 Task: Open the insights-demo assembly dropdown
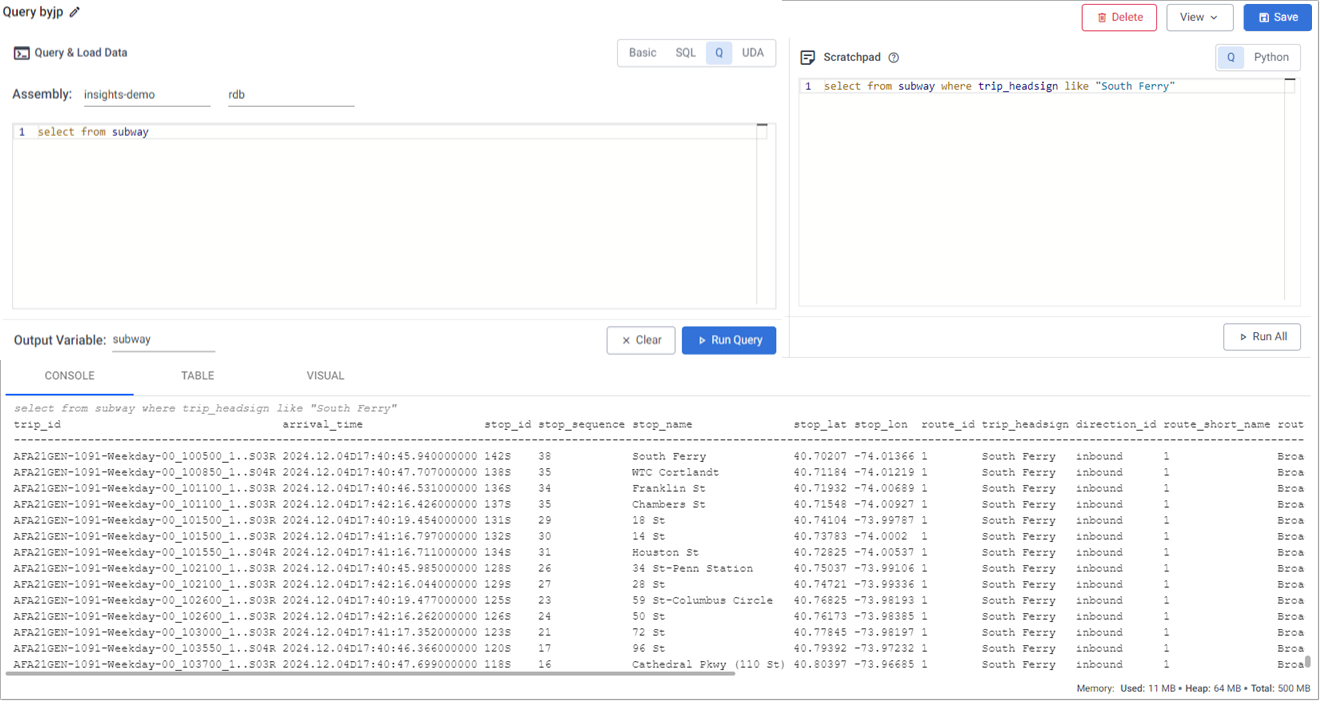[x=147, y=95]
